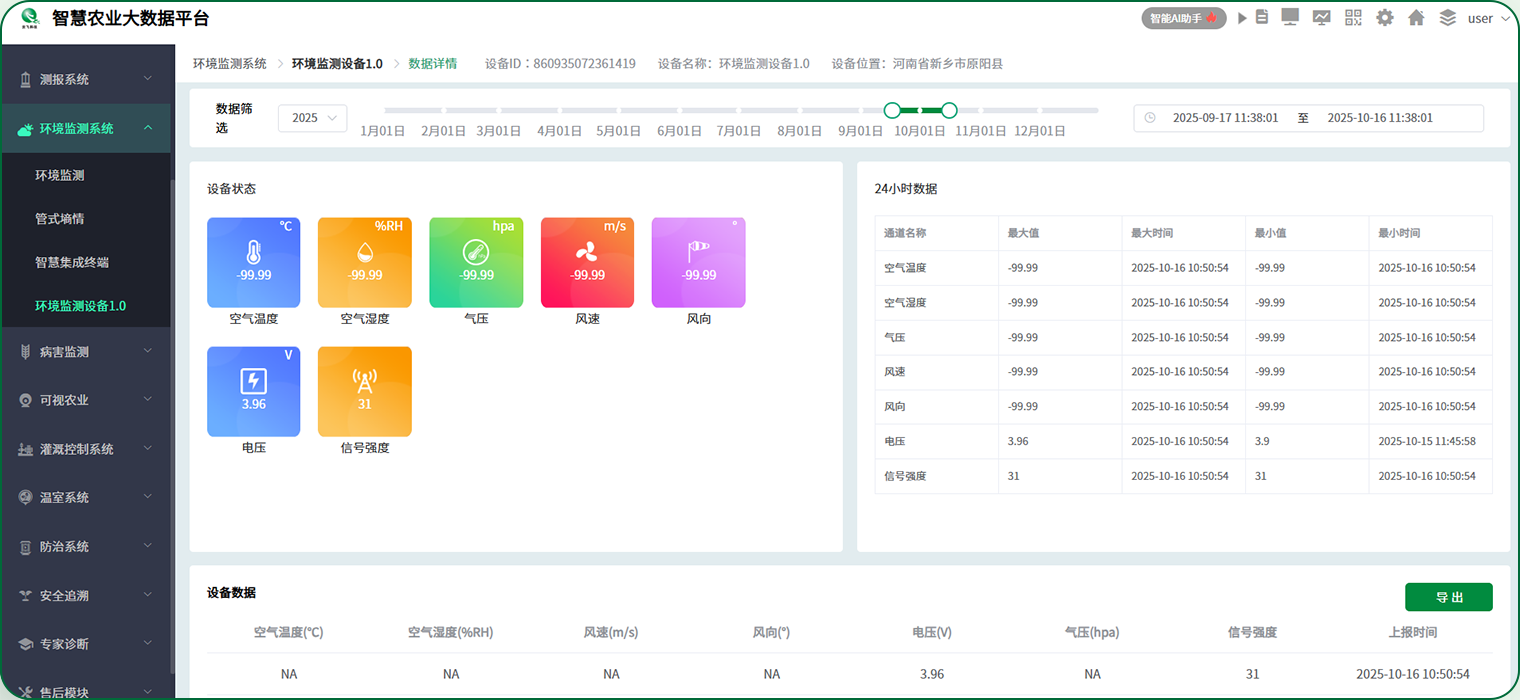The image size is (1520, 700).
Task: Open the 2025 year dropdown
Action: coord(313,117)
